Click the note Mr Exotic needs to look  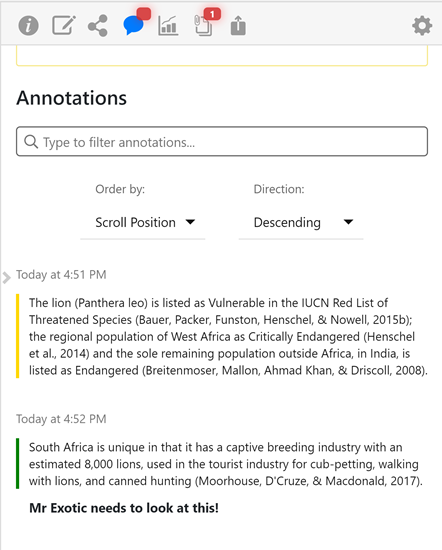[x=124, y=508]
